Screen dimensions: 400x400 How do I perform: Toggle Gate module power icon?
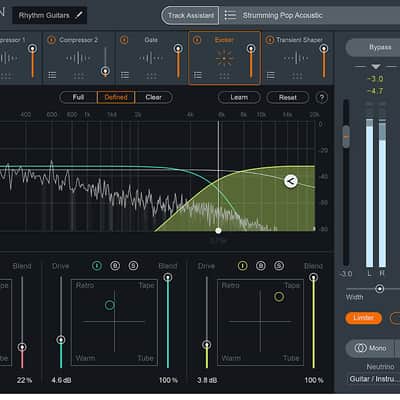[x=124, y=40]
